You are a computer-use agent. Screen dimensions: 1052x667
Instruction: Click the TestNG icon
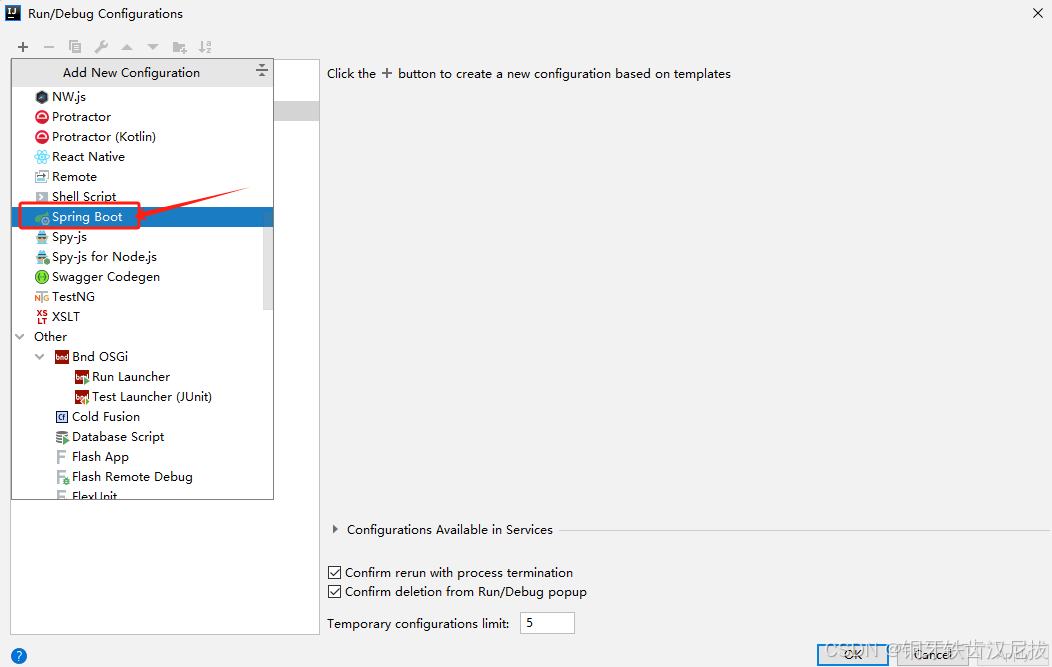[x=42, y=297]
